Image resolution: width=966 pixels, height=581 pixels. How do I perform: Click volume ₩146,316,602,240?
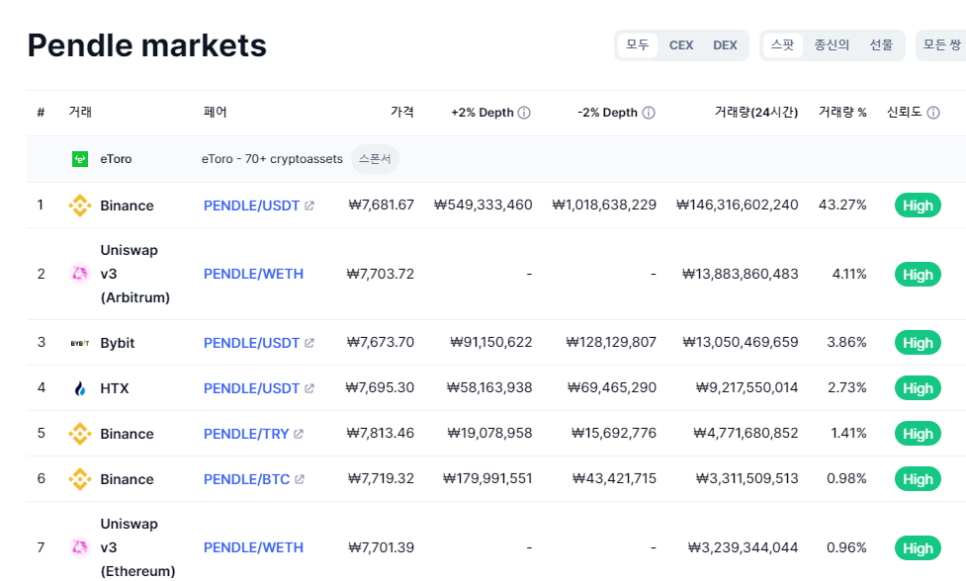737,205
